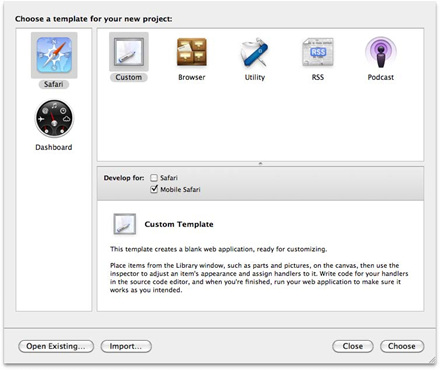The image size is (440, 370).
Task: Uncheck the Mobile Safari checkbox
Action: click(x=154, y=189)
